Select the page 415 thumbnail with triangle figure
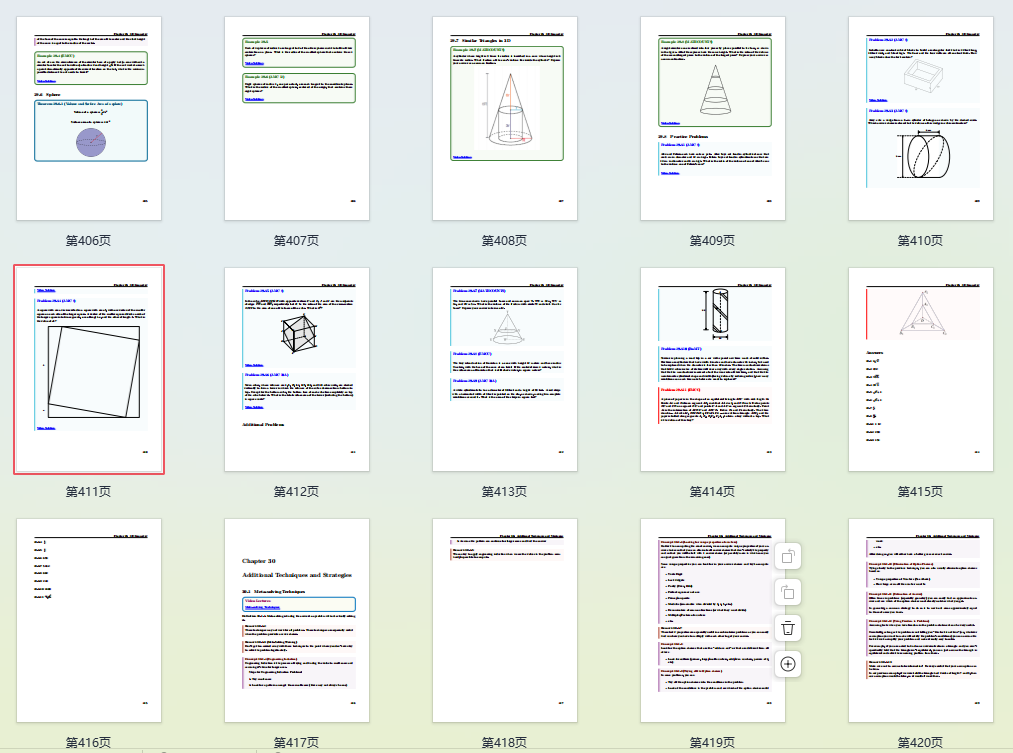 (x=921, y=369)
